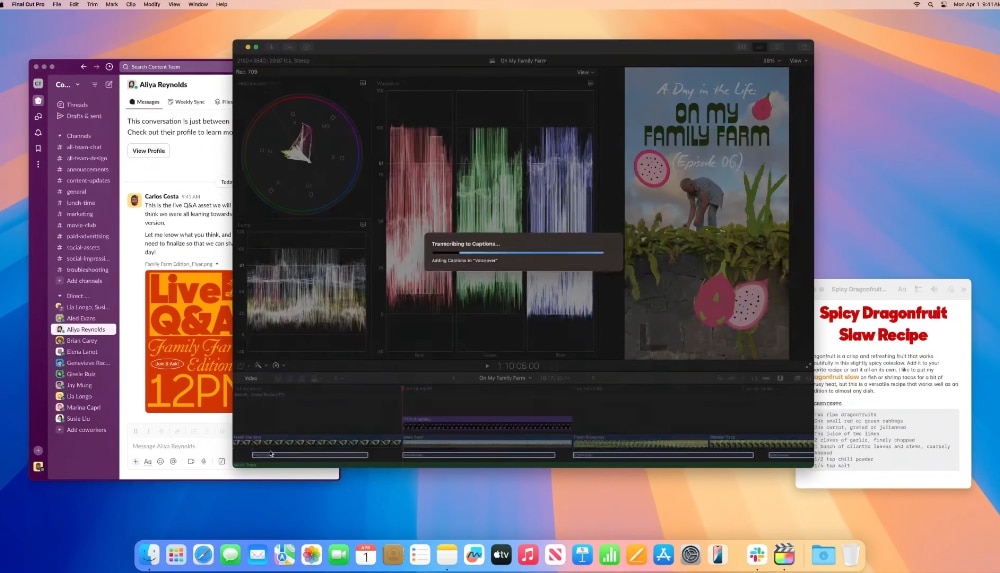Viewport: 1000px width, 573px height.
Task: Open the enhancement wand dropdown under the viewer
Action: pyautogui.click(x=260, y=366)
